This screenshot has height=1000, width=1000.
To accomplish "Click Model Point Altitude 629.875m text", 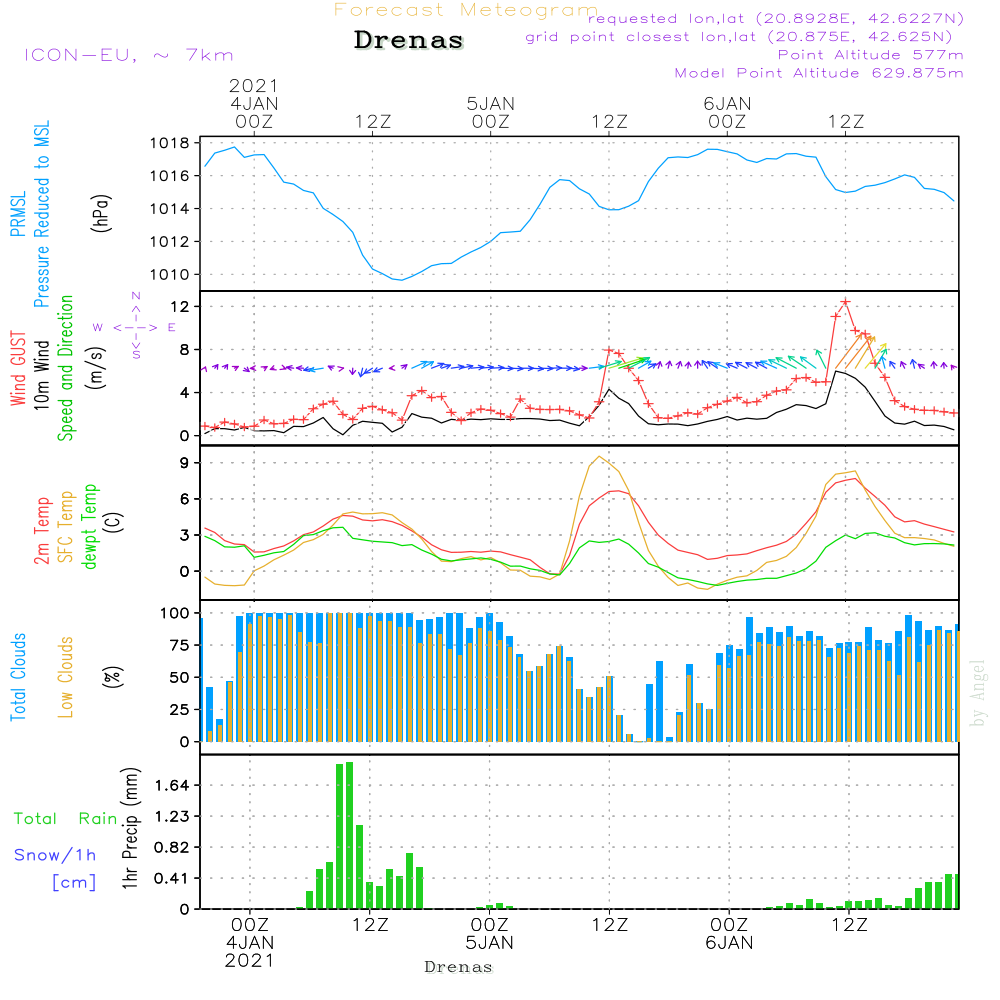I will click(819, 73).
